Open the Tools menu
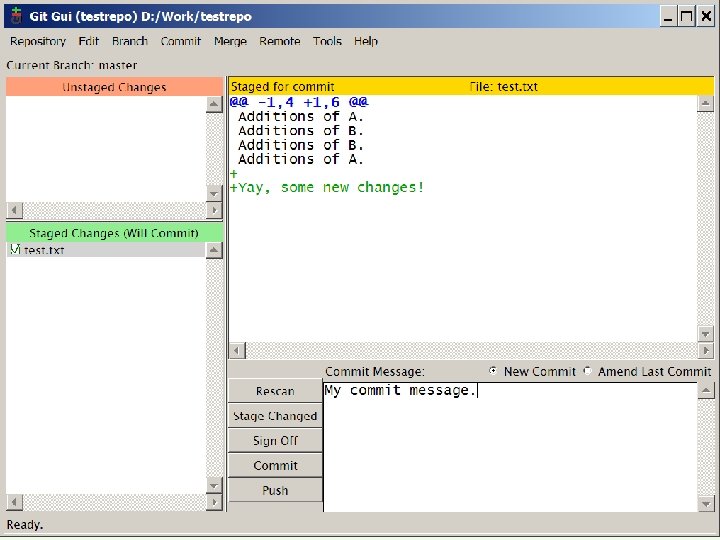 coord(327,41)
